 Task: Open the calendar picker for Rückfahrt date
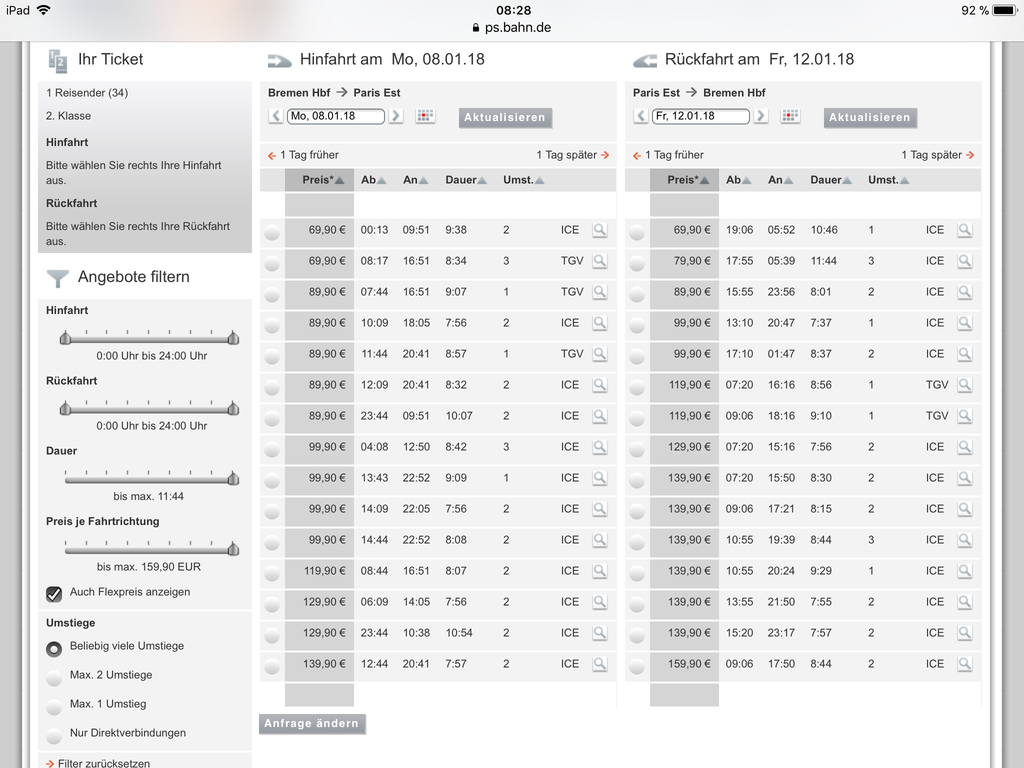coord(790,116)
